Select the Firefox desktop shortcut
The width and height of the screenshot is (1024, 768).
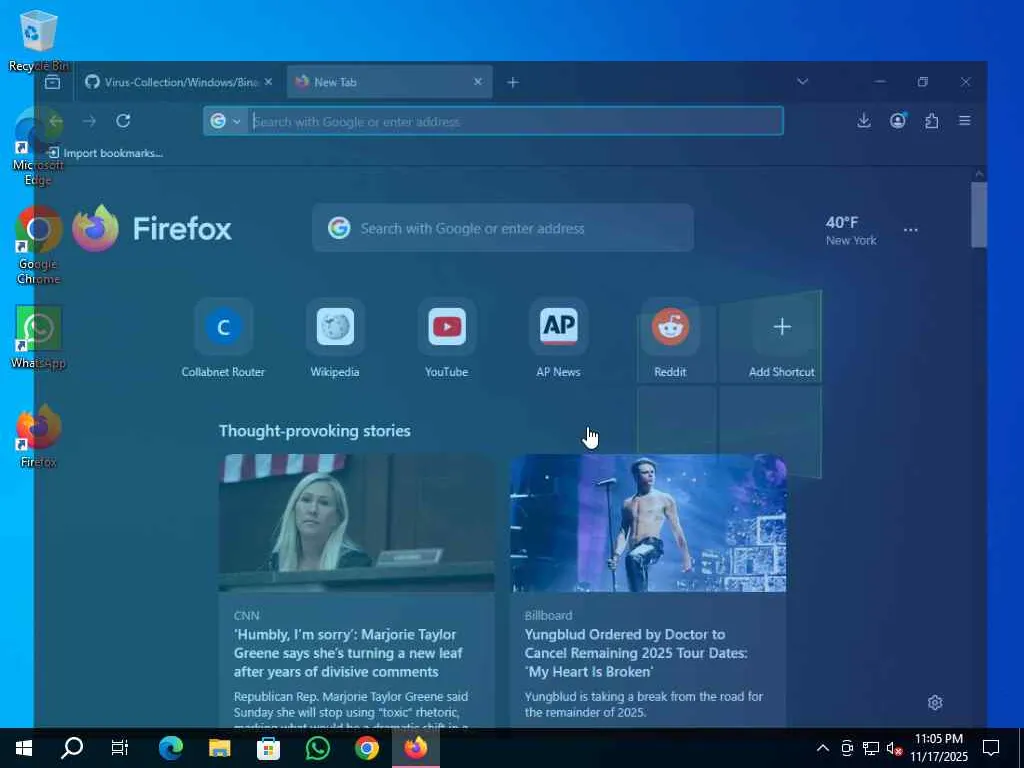tap(39, 436)
